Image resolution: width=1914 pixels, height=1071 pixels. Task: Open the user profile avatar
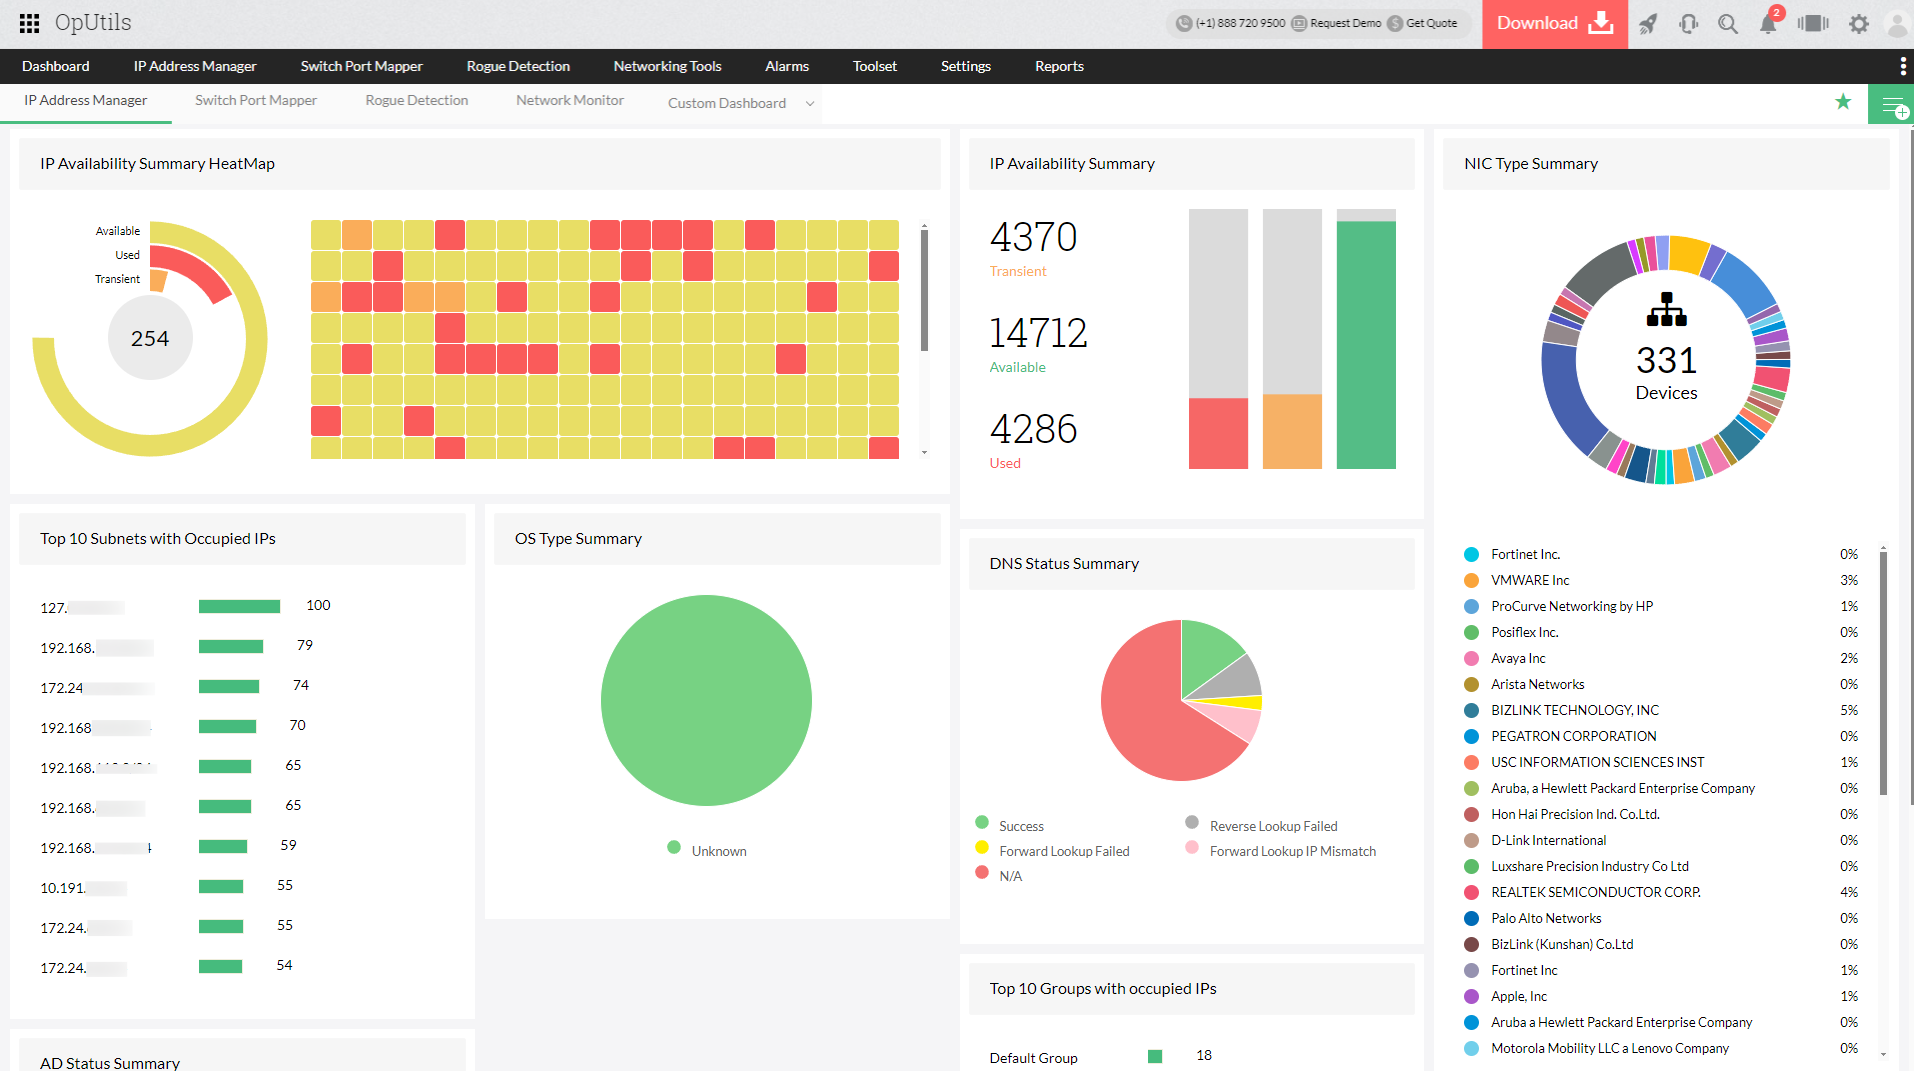click(1897, 23)
